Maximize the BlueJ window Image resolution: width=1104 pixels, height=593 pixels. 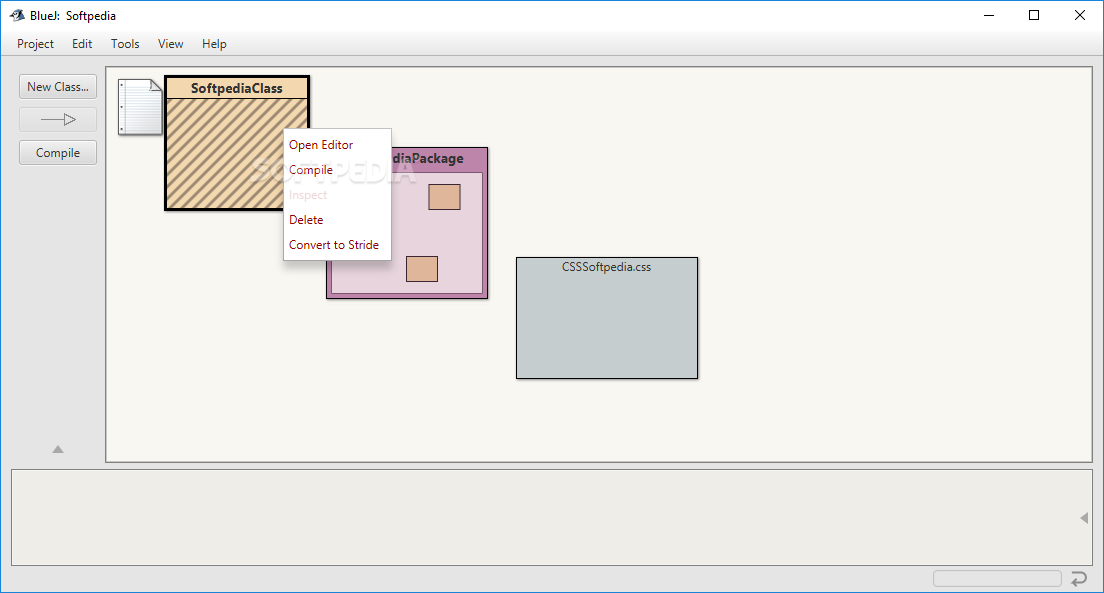(x=1034, y=15)
